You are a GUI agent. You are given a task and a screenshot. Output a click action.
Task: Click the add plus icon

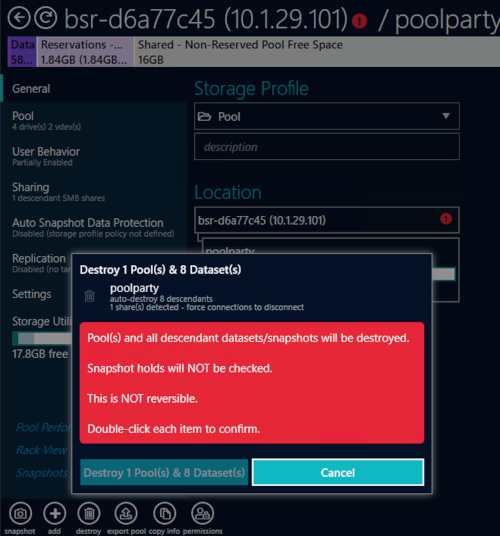pos(55,513)
